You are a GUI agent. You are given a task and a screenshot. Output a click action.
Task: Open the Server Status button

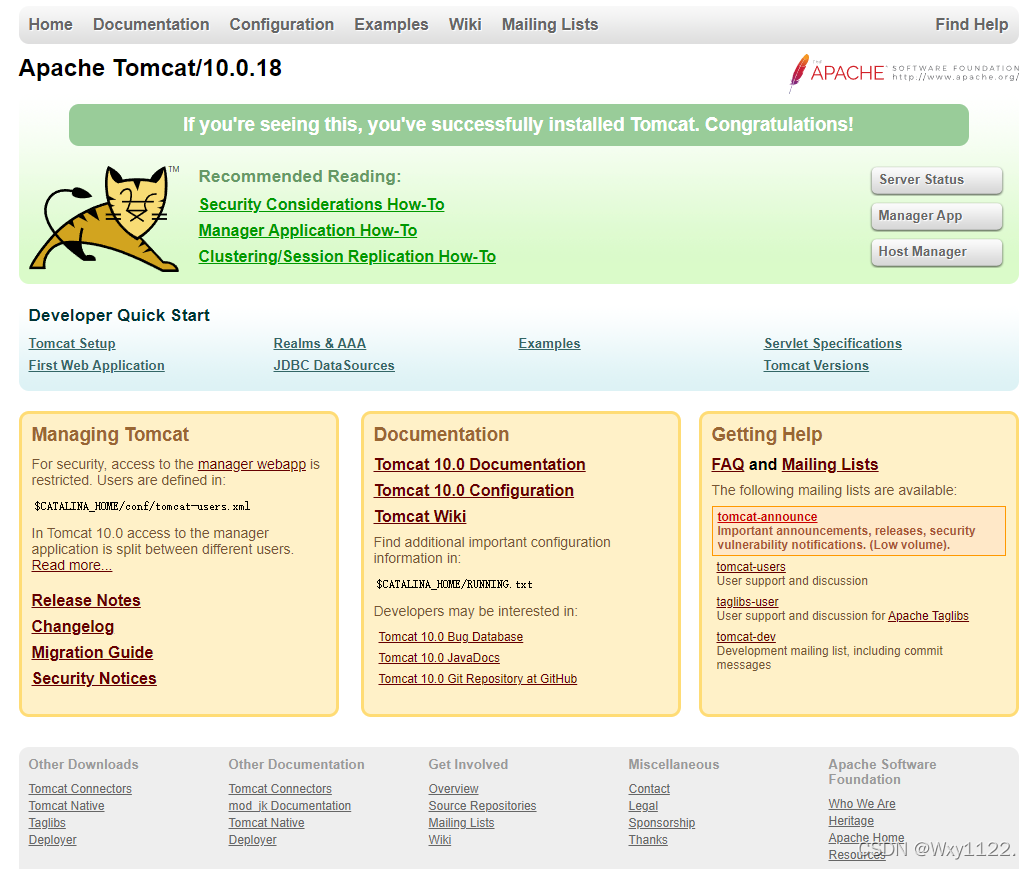tap(936, 180)
